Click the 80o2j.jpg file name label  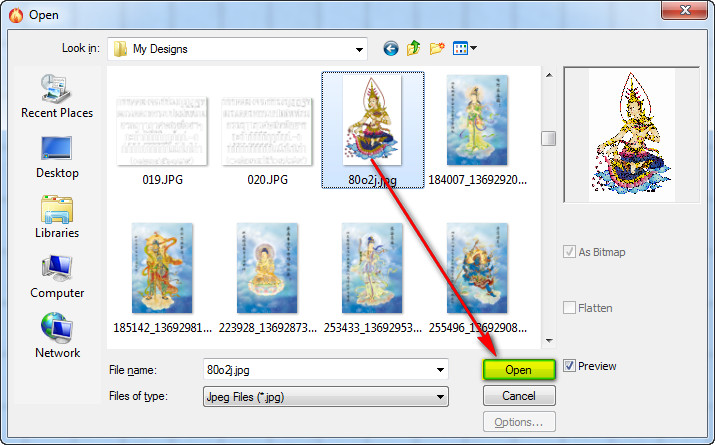[x=372, y=180]
